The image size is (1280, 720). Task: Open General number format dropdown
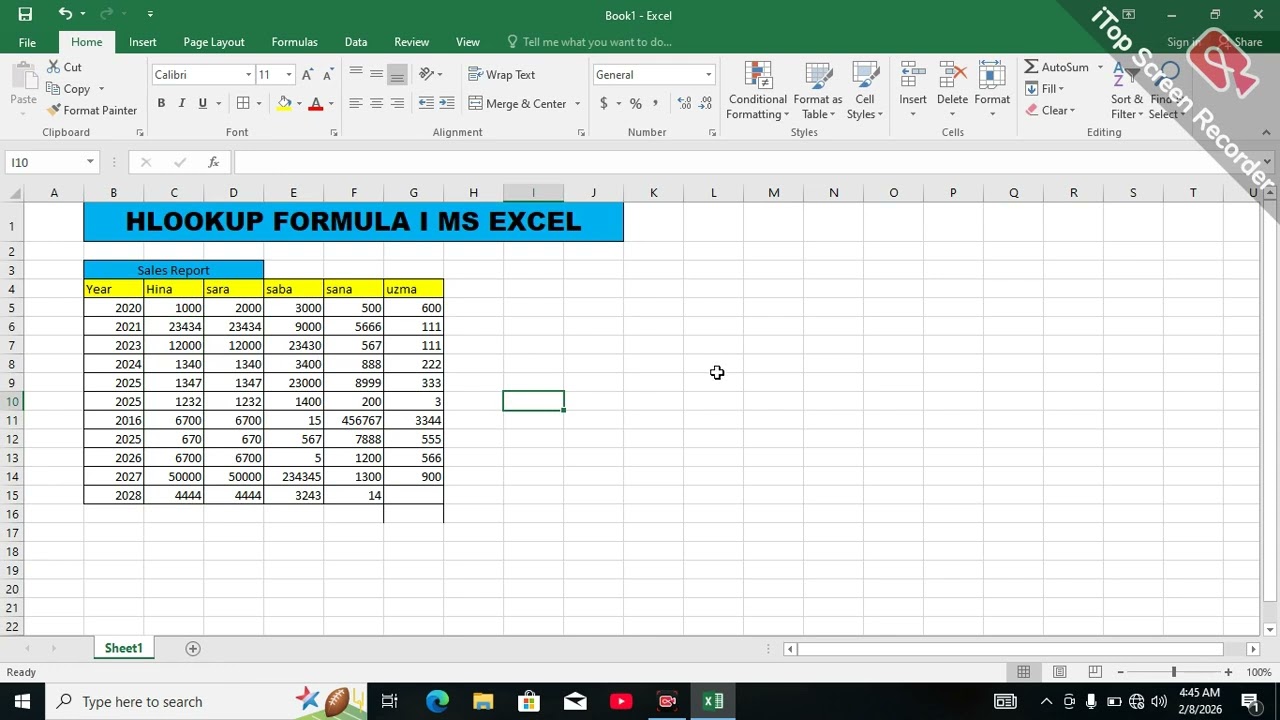tap(709, 75)
